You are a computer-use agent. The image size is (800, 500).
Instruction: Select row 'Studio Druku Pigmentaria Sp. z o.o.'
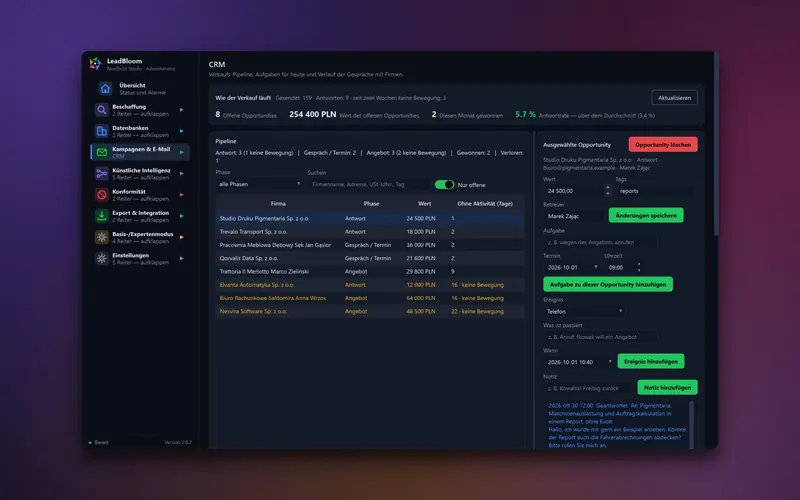tap(370, 218)
